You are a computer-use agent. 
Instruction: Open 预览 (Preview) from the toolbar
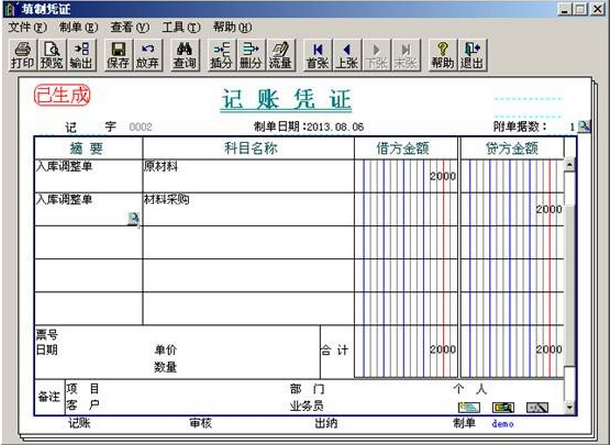(51, 53)
